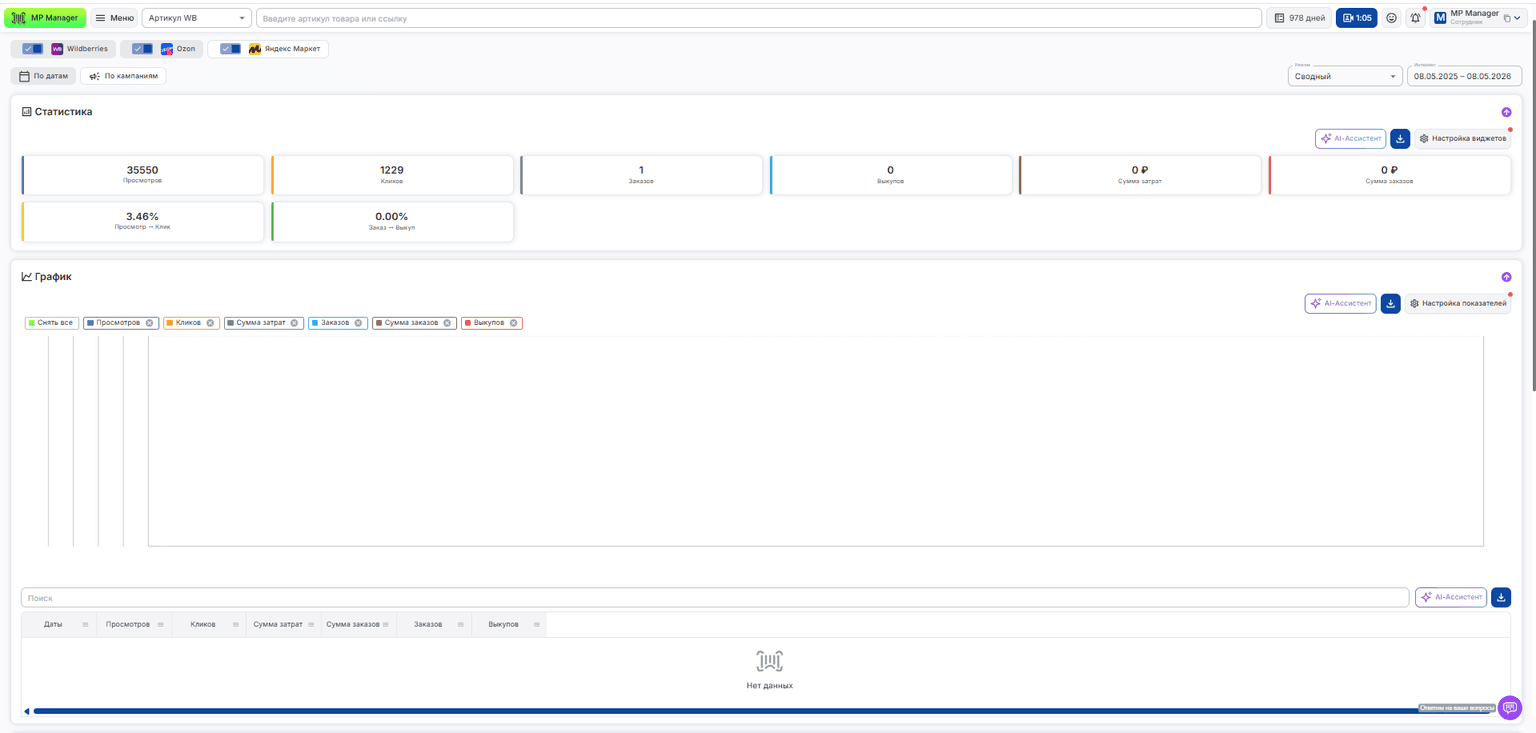
Task: Open the video tutorial 1:05 button
Action: pyautogui.click(x=1357, y=18)
